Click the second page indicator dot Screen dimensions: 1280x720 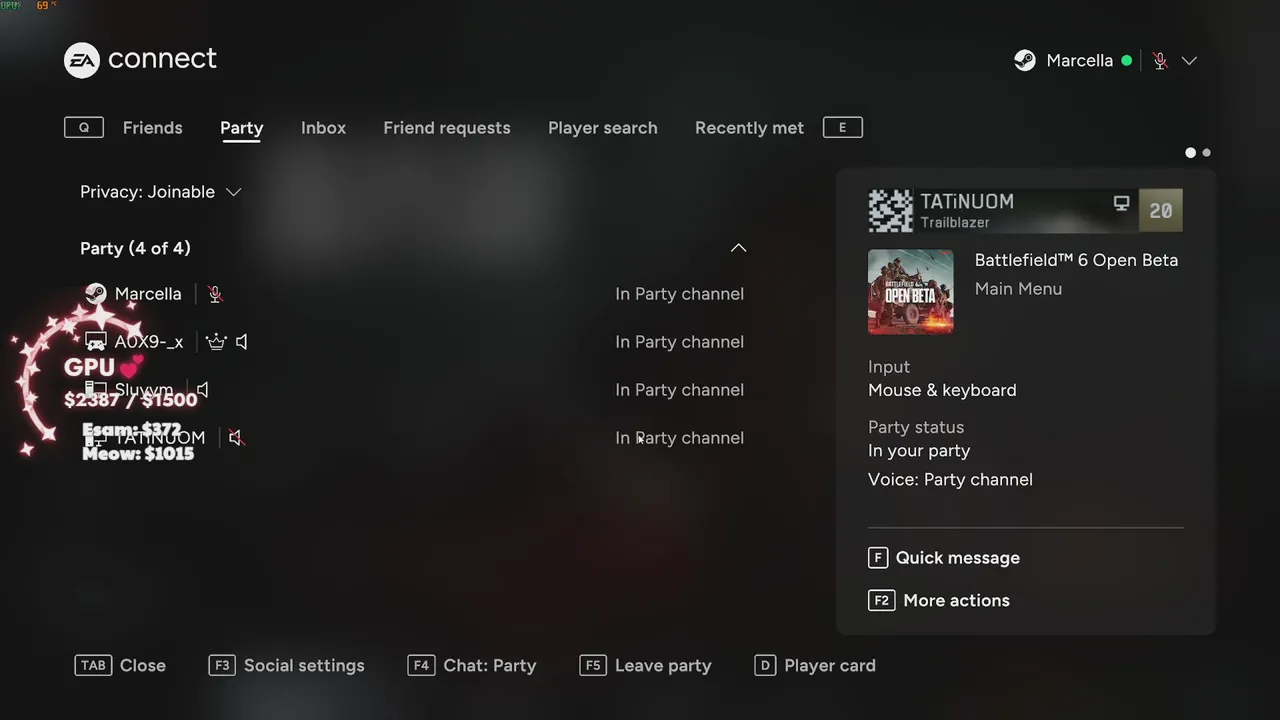pyautogui.click(x=1207, y=153)
